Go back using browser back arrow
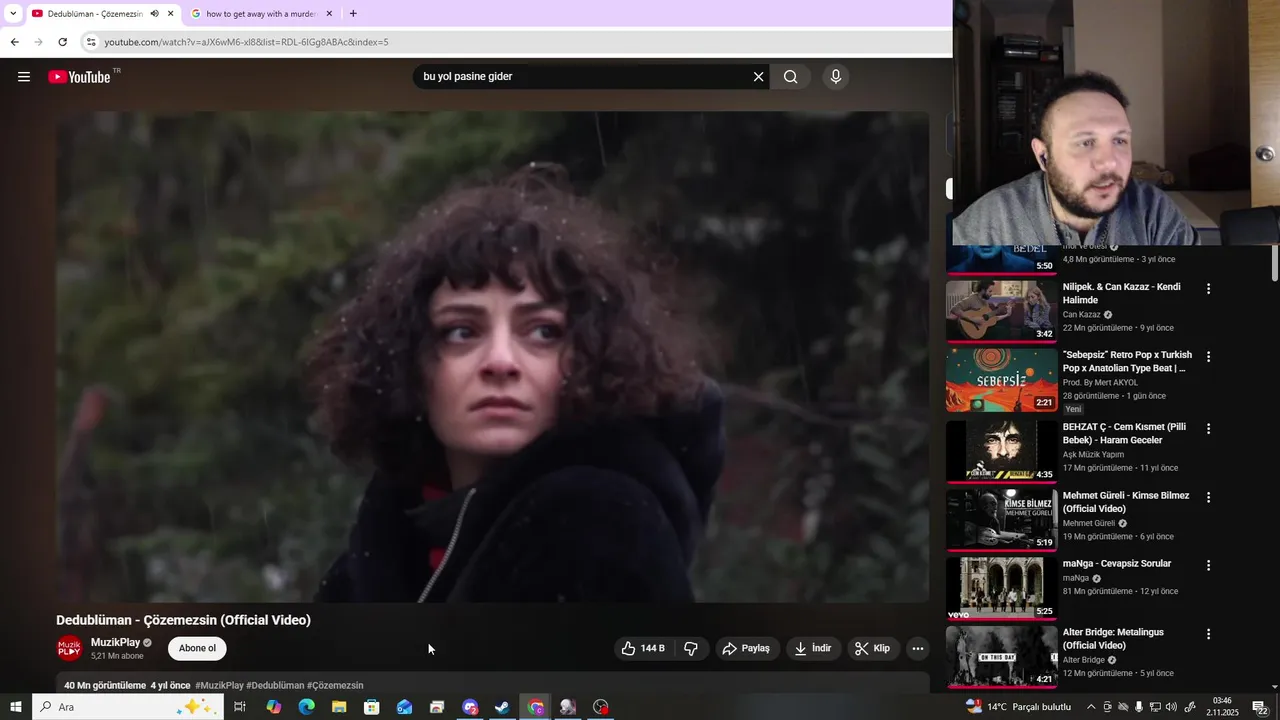 click(14, 42)
